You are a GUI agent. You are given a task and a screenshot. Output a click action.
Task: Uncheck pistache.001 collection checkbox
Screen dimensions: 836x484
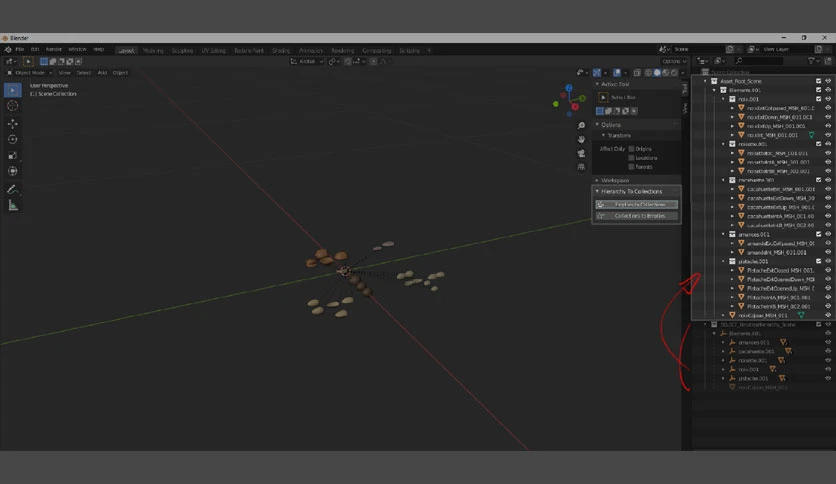(x=818, y=261)
